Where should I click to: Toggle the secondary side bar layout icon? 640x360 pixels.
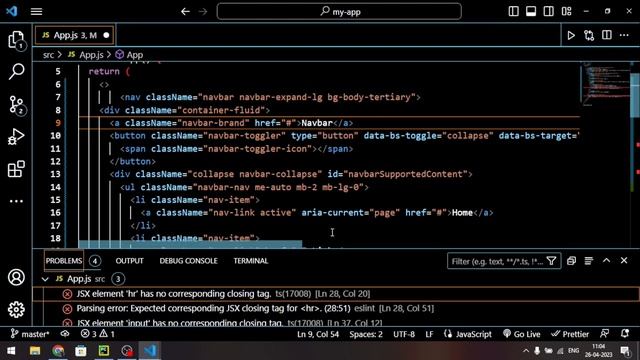(x=549, y=11)
